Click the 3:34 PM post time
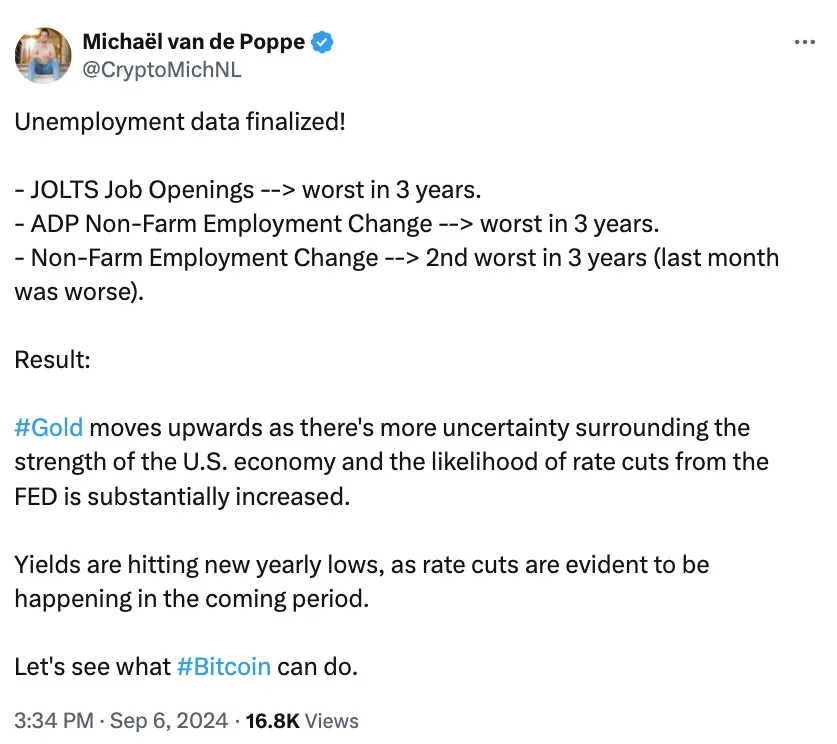Screen dimensions: 837x744 [x=51, y=720]
